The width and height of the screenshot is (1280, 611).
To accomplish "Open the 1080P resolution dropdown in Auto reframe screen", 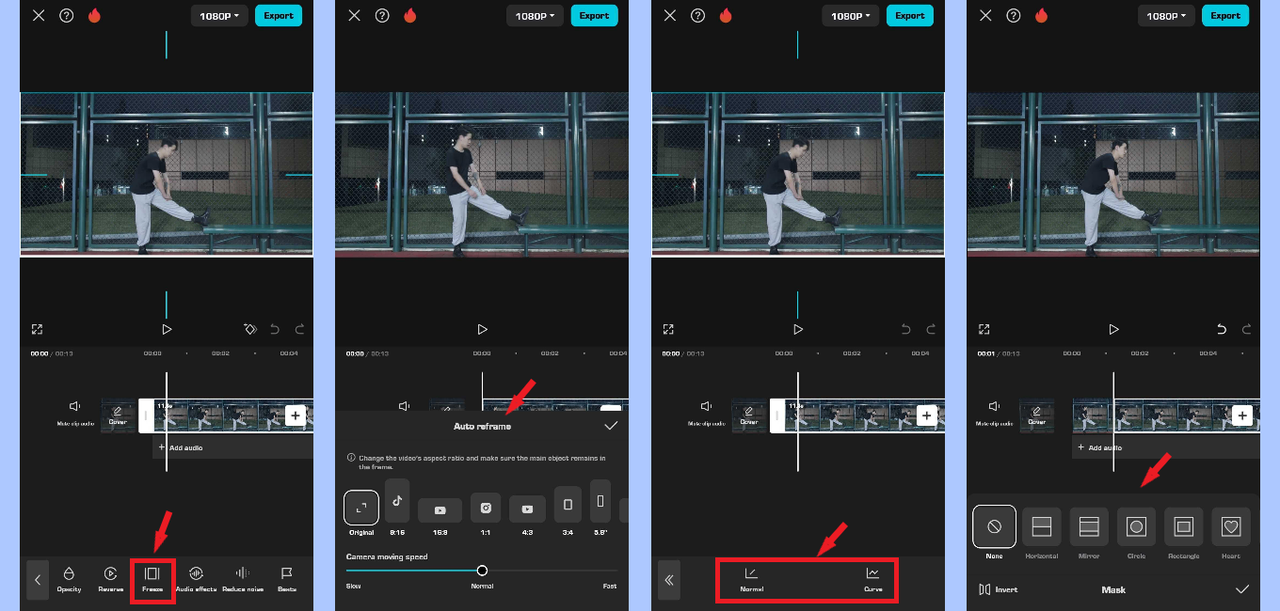I will [x=536, y=16].
